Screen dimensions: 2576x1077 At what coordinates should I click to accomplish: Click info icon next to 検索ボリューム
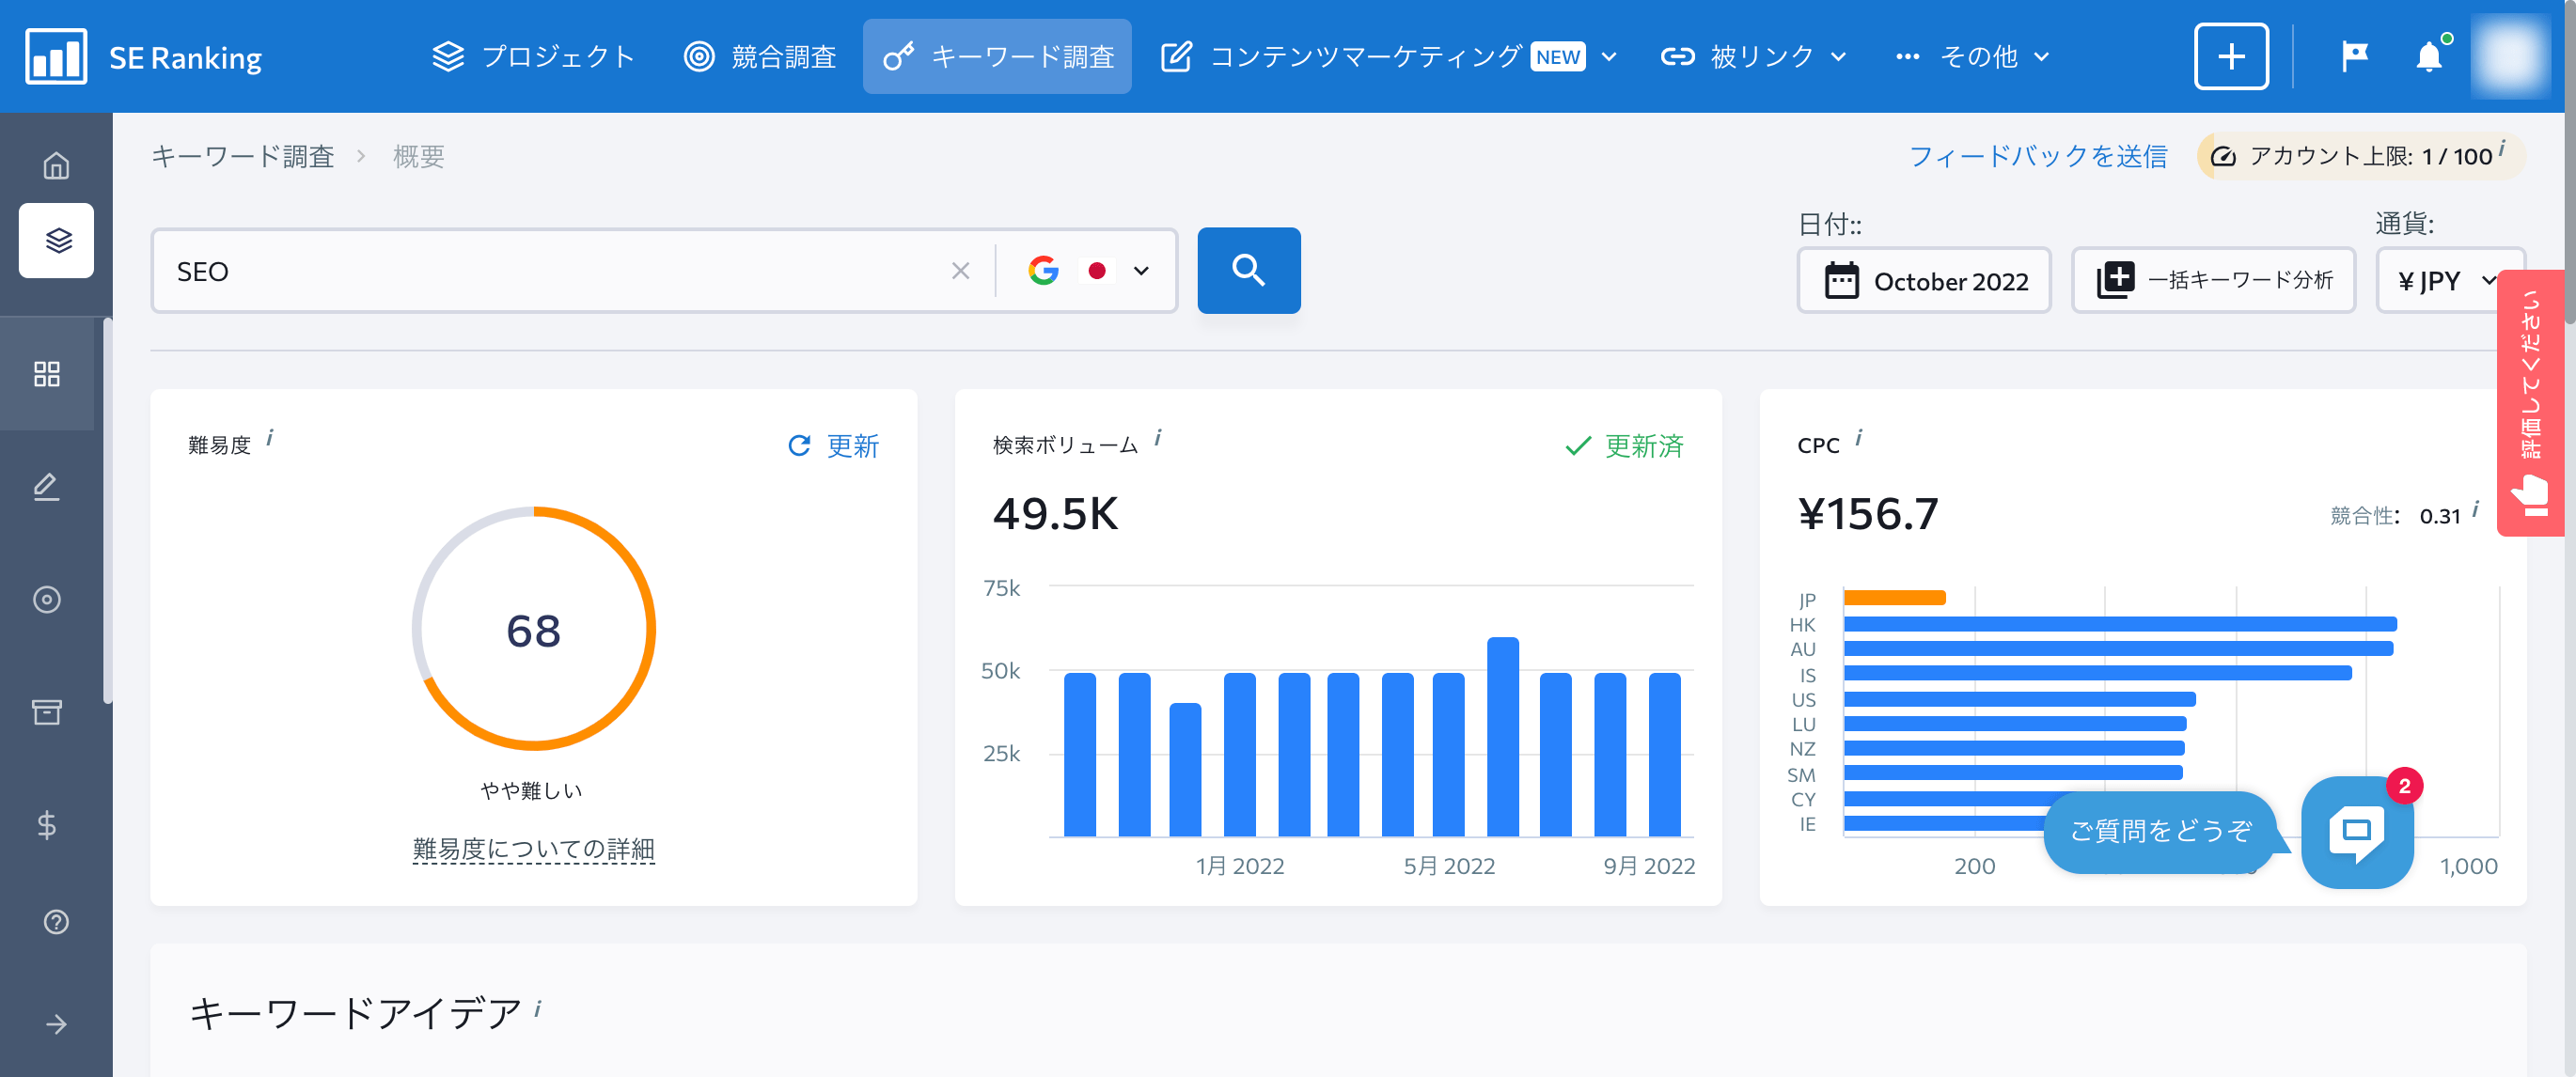(1158, 438)
